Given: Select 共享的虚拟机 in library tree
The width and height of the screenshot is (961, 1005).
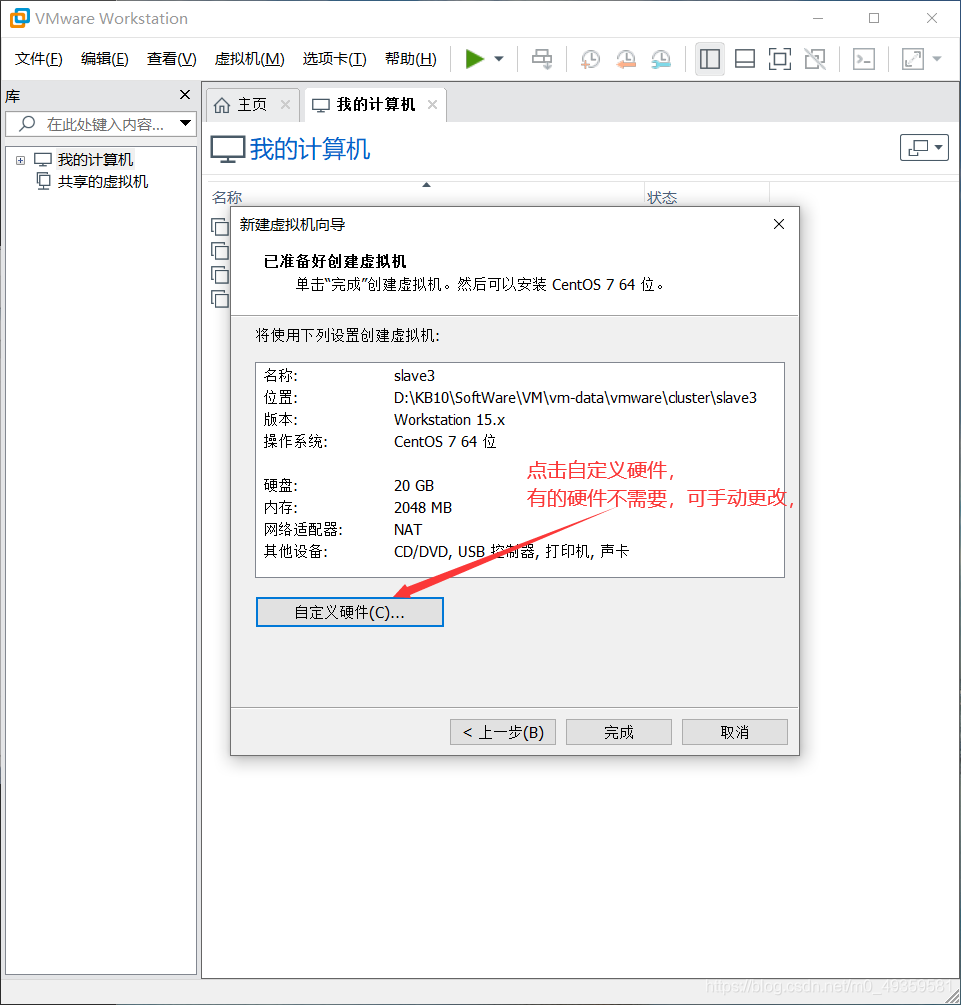Looking at the screenshot, I should coord(103,182).
